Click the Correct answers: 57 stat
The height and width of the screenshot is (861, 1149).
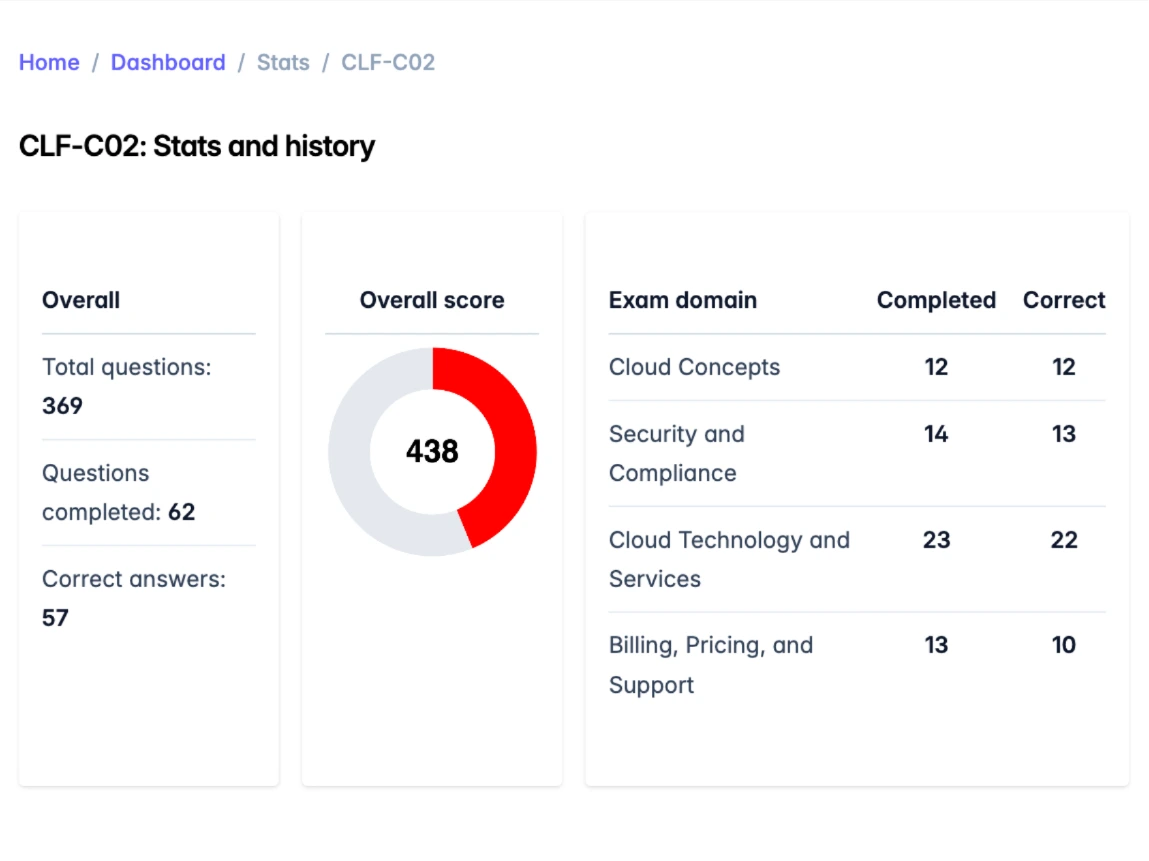134,598
